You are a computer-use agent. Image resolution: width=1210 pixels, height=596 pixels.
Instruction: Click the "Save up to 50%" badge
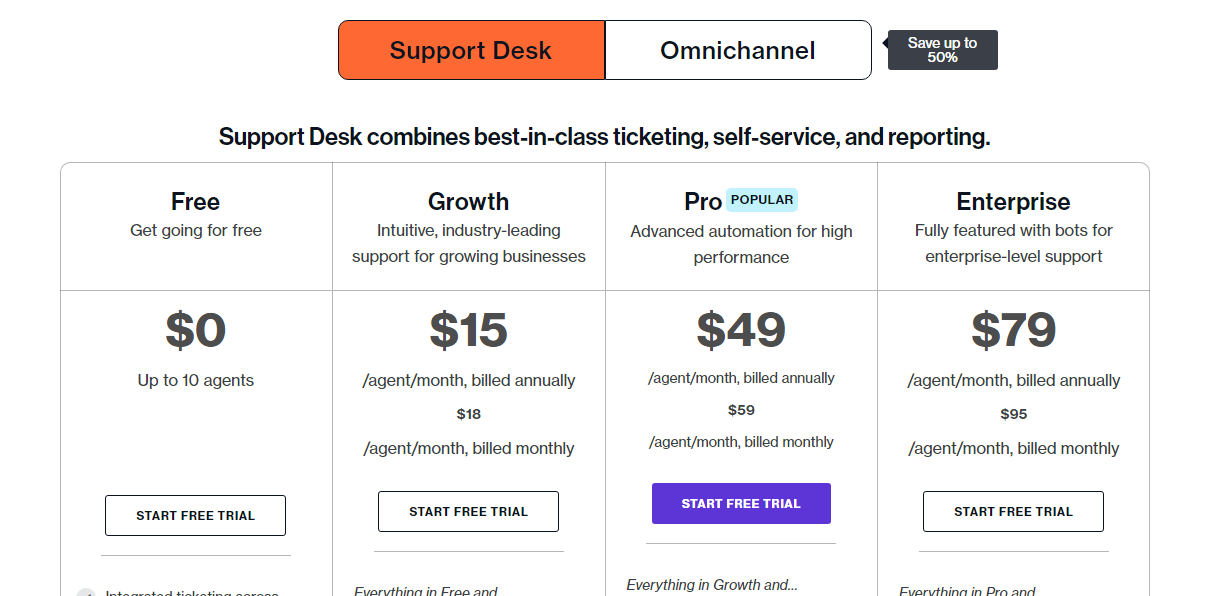pos(941,49)
